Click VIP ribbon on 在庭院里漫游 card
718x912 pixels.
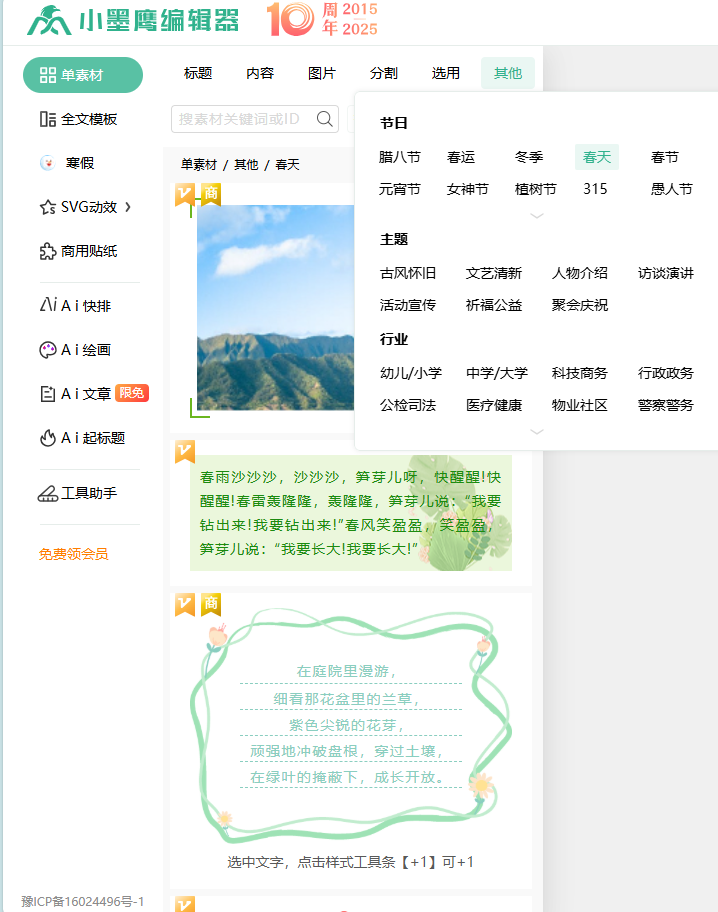tap(185, 605)
